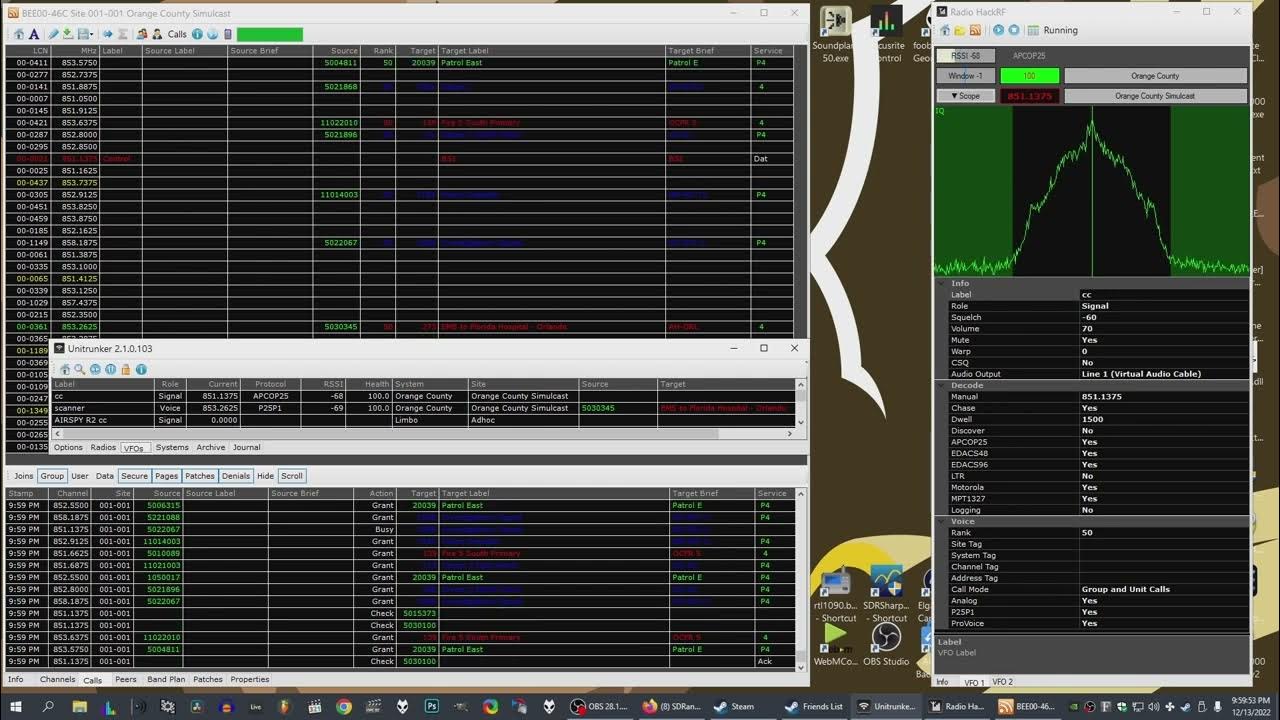The image size is (1280, 720).
Task: Toggle the LTR decode value set to No
Action: [1163, 476]
